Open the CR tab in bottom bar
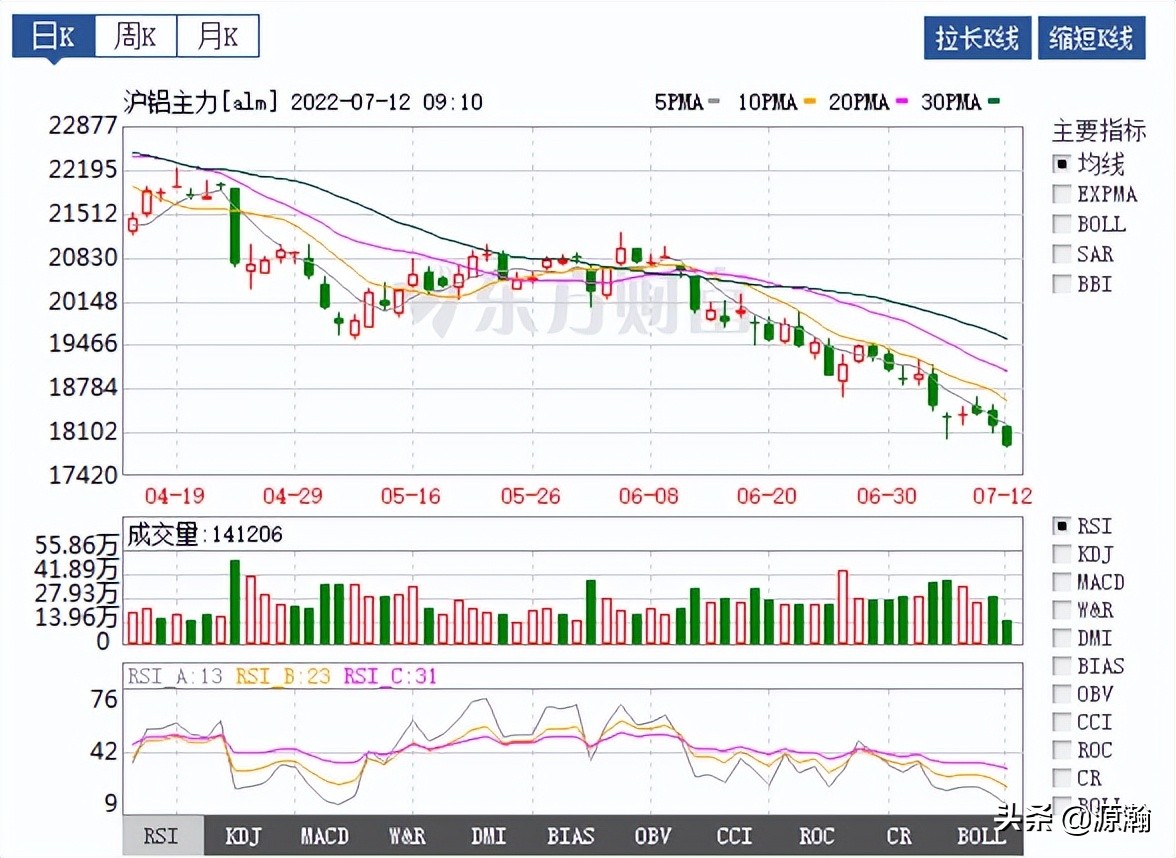1176x858 pixels. (898, 836)
